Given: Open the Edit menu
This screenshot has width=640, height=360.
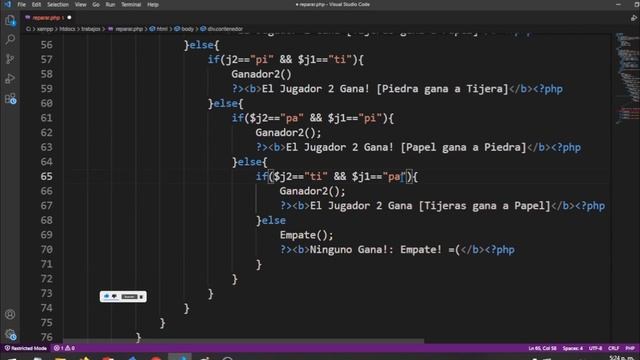Looking at the screenshot, I should 36,4.
